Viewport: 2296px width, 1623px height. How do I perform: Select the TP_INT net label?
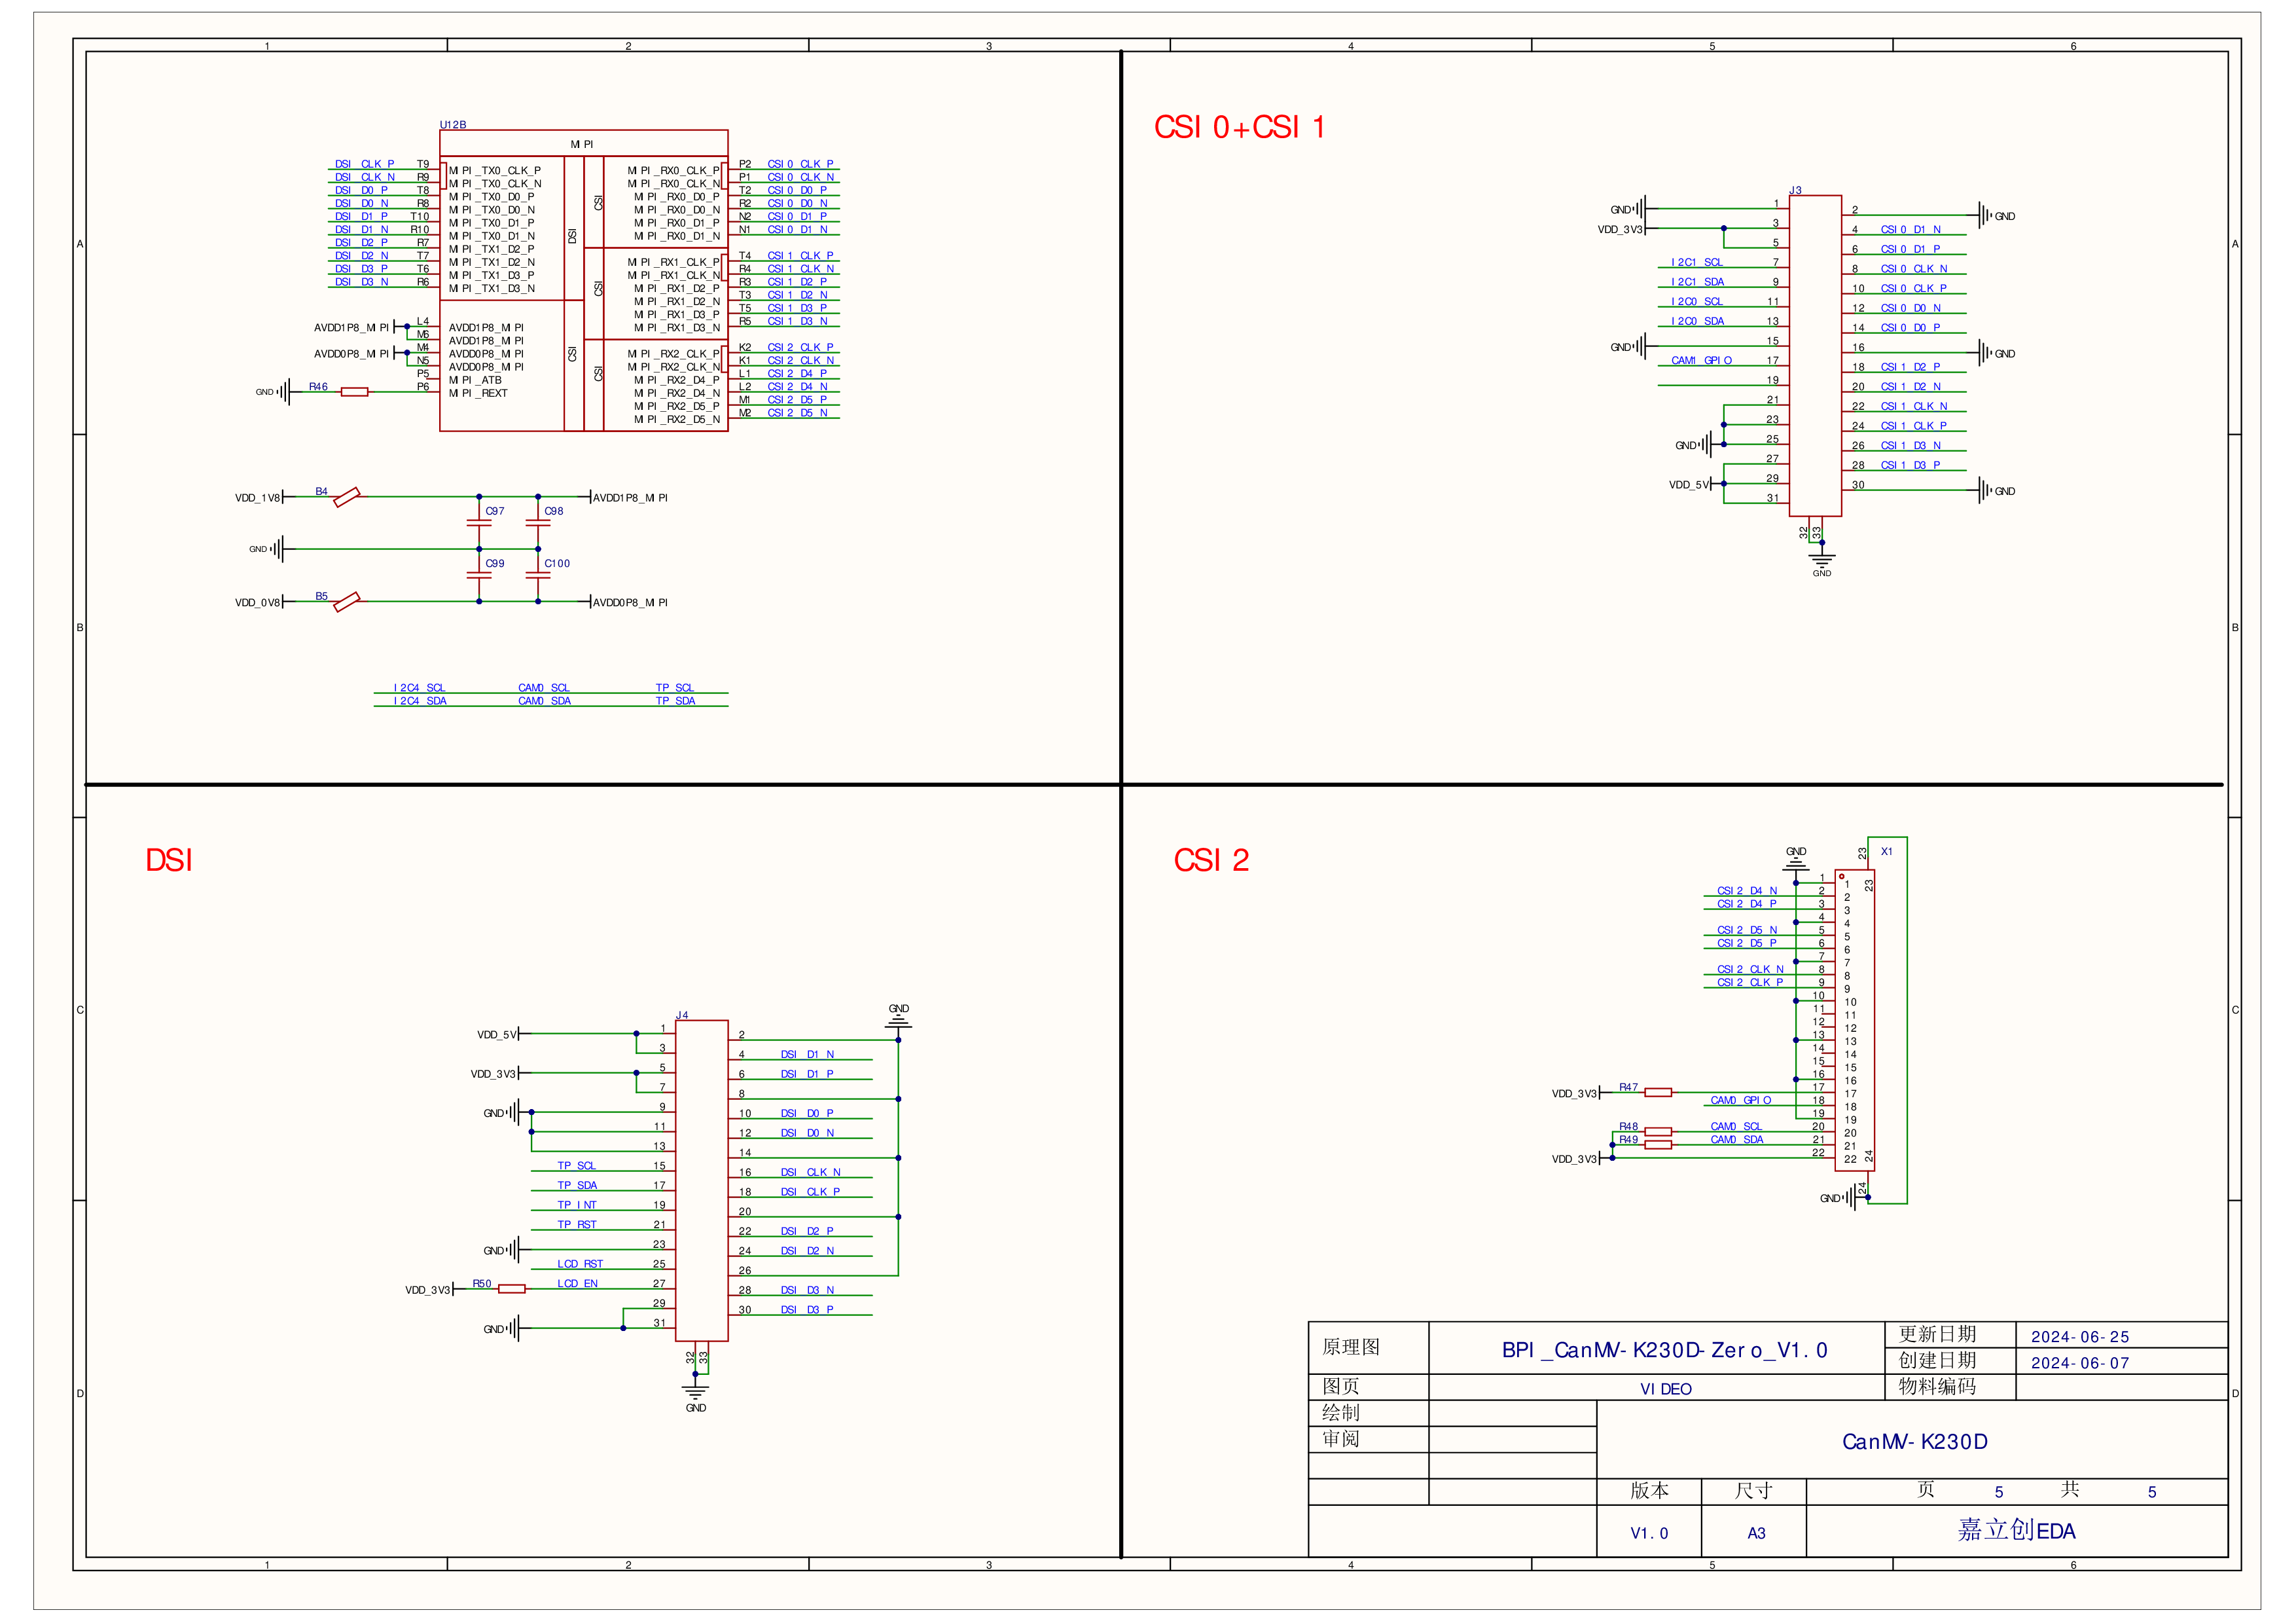point(577,1205)
